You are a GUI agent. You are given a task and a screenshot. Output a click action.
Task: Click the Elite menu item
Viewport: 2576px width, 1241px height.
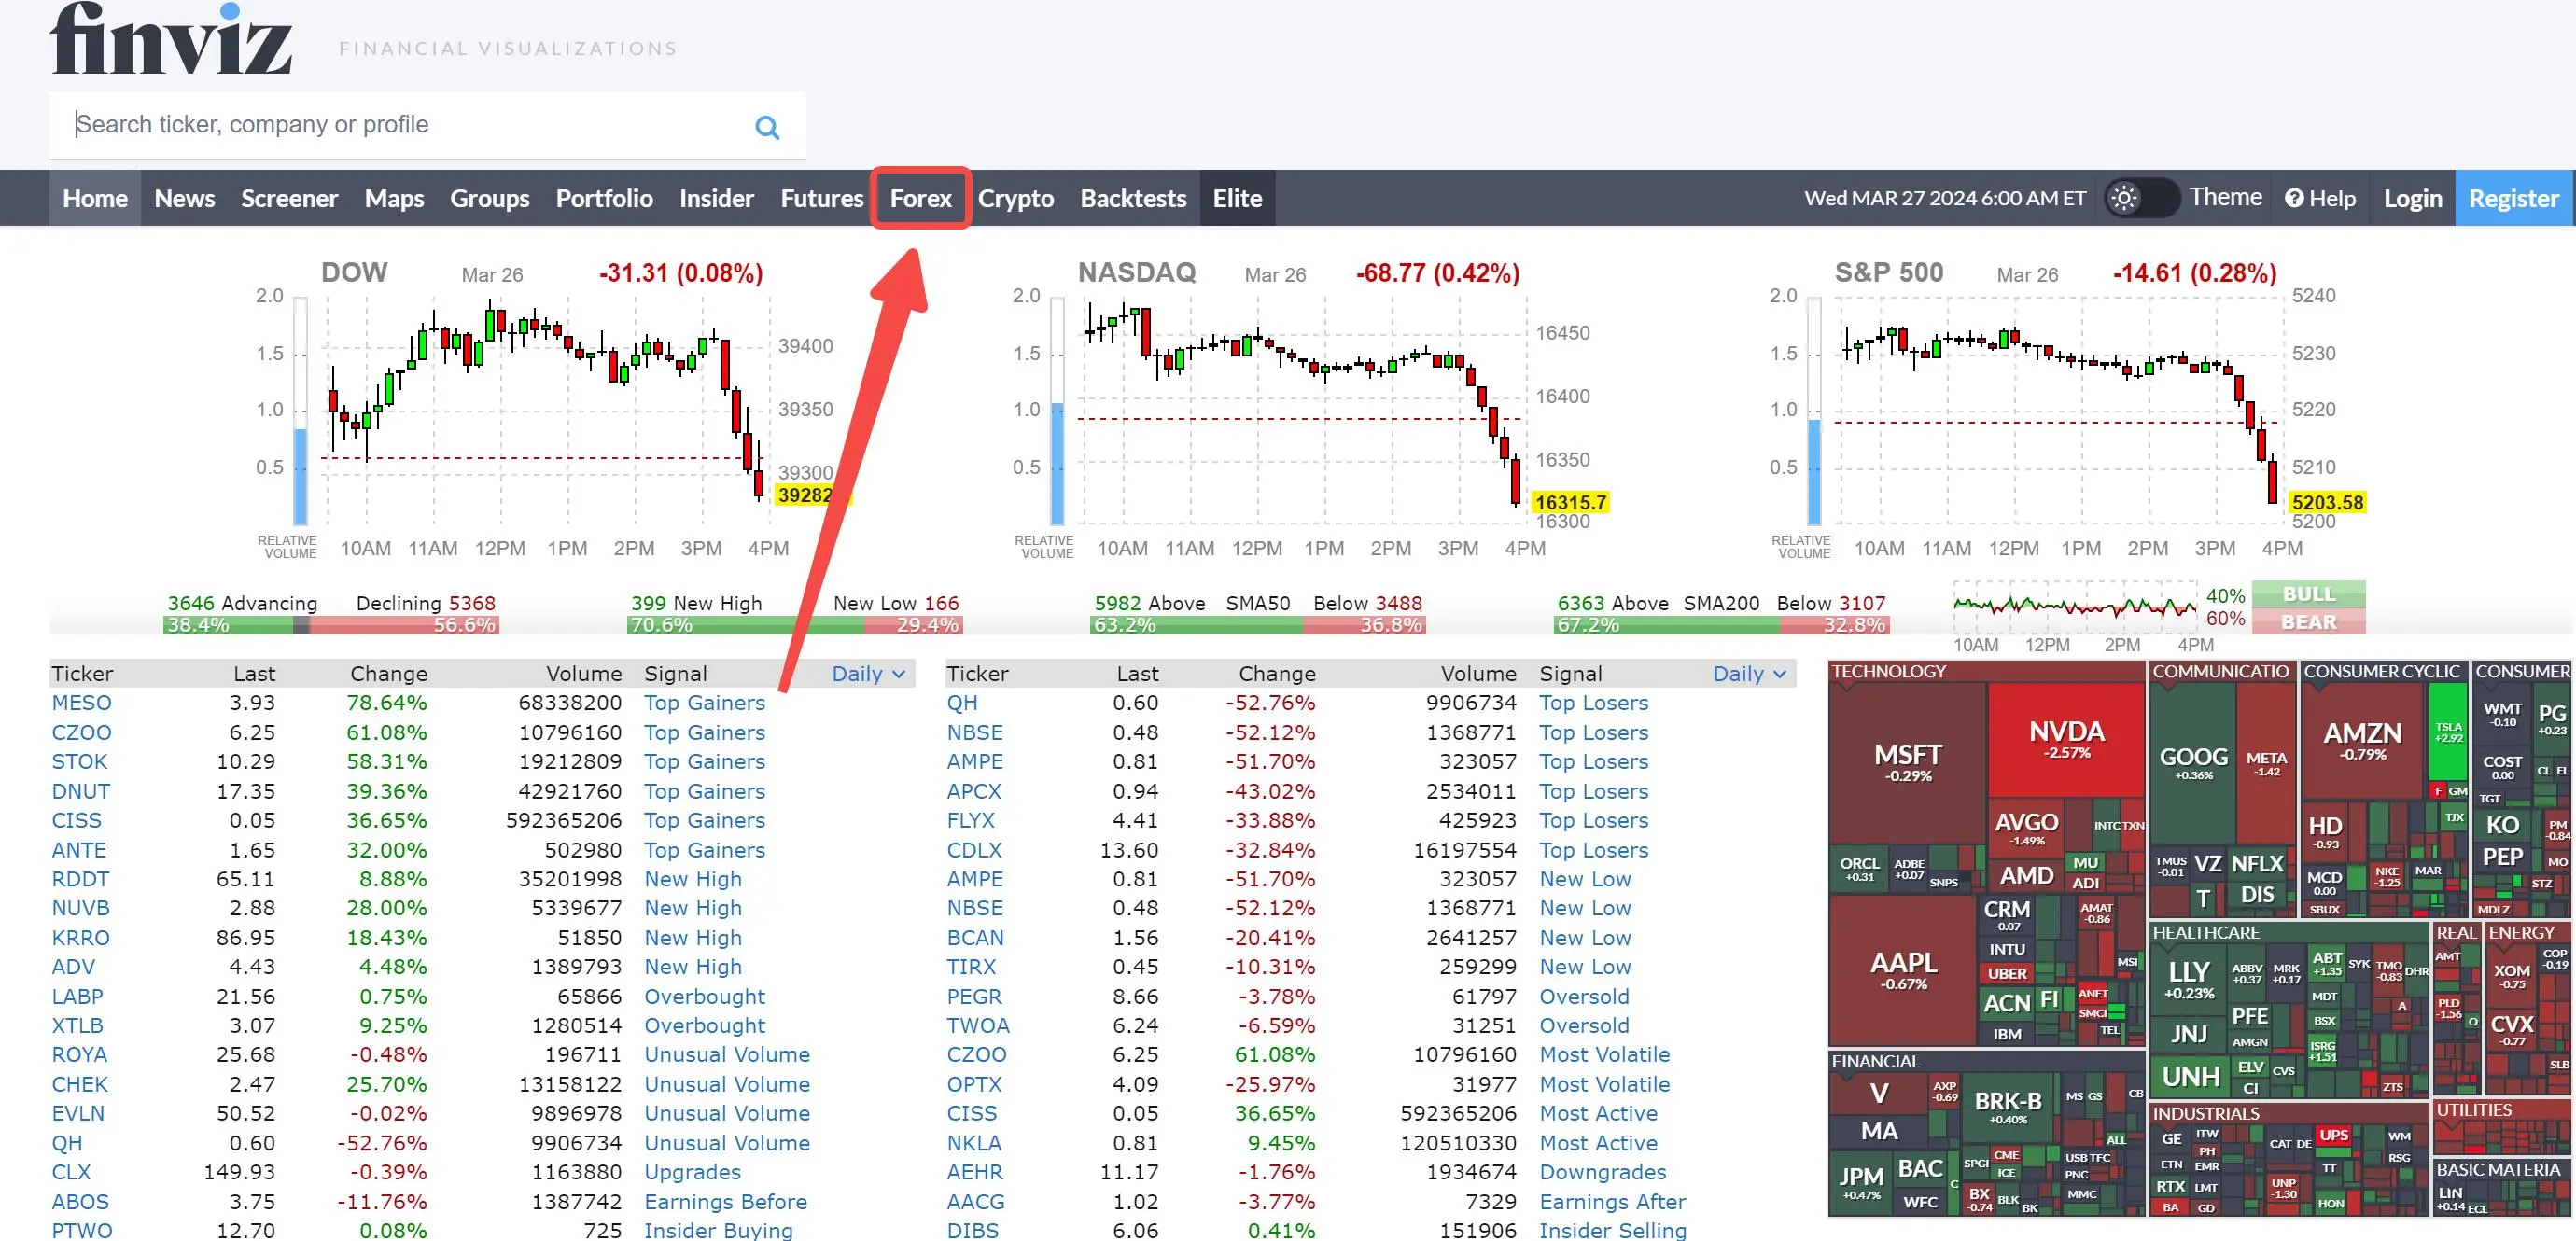(x=1237, y=198)
